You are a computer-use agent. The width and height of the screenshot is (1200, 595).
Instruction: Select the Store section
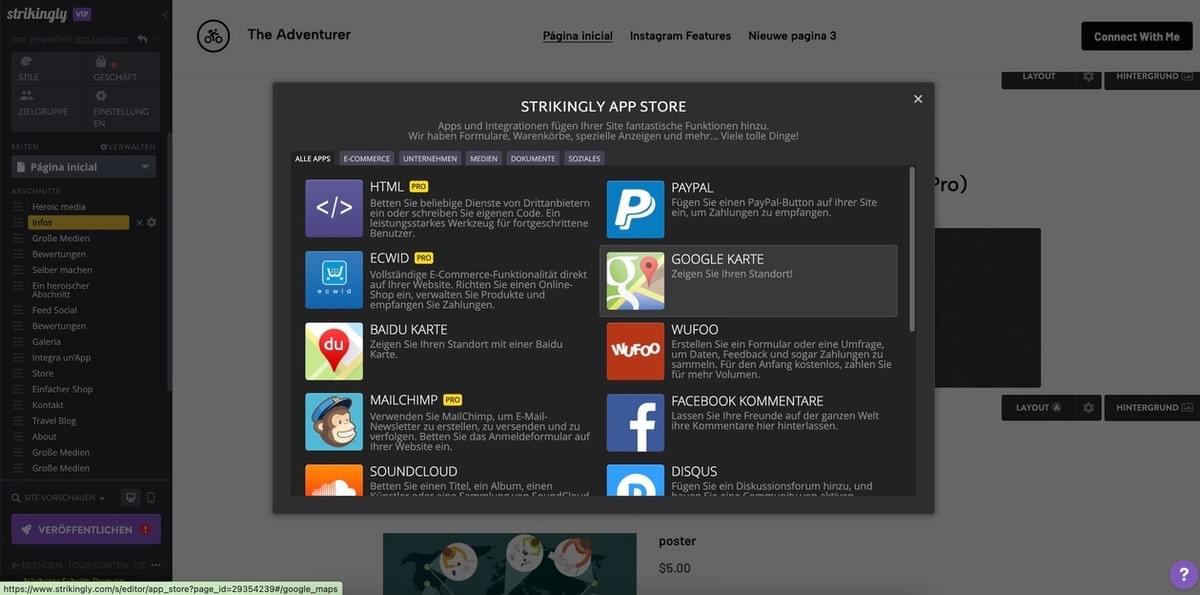click(43, 374)
